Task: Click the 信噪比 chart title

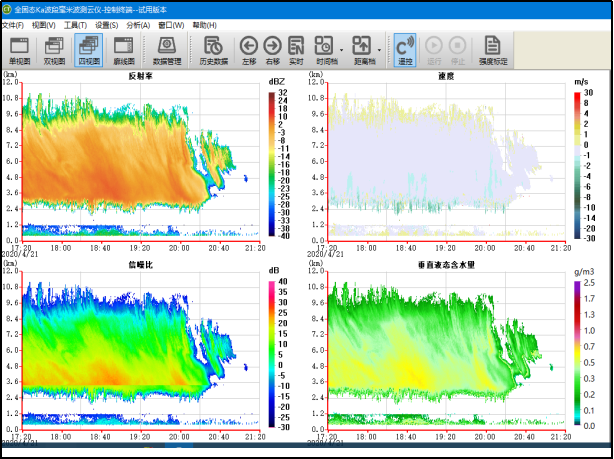Action: coord(140,265)
